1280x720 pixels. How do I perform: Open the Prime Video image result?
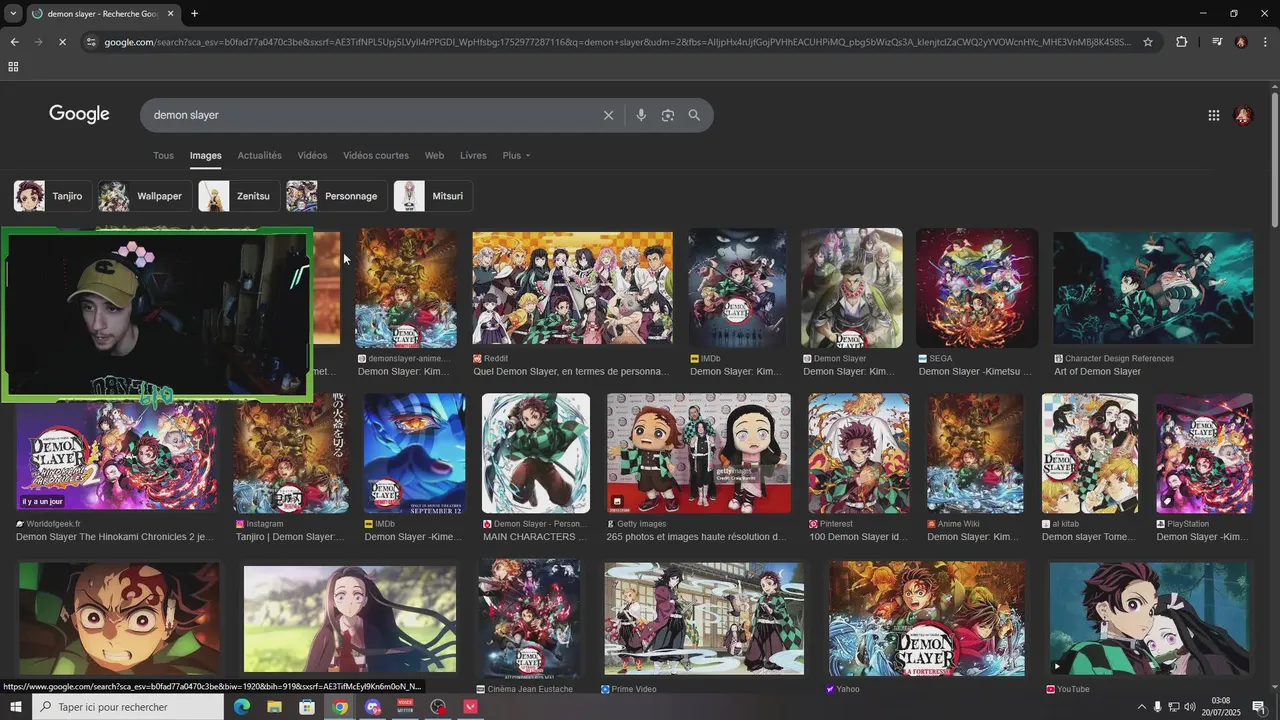coord(704,618)
